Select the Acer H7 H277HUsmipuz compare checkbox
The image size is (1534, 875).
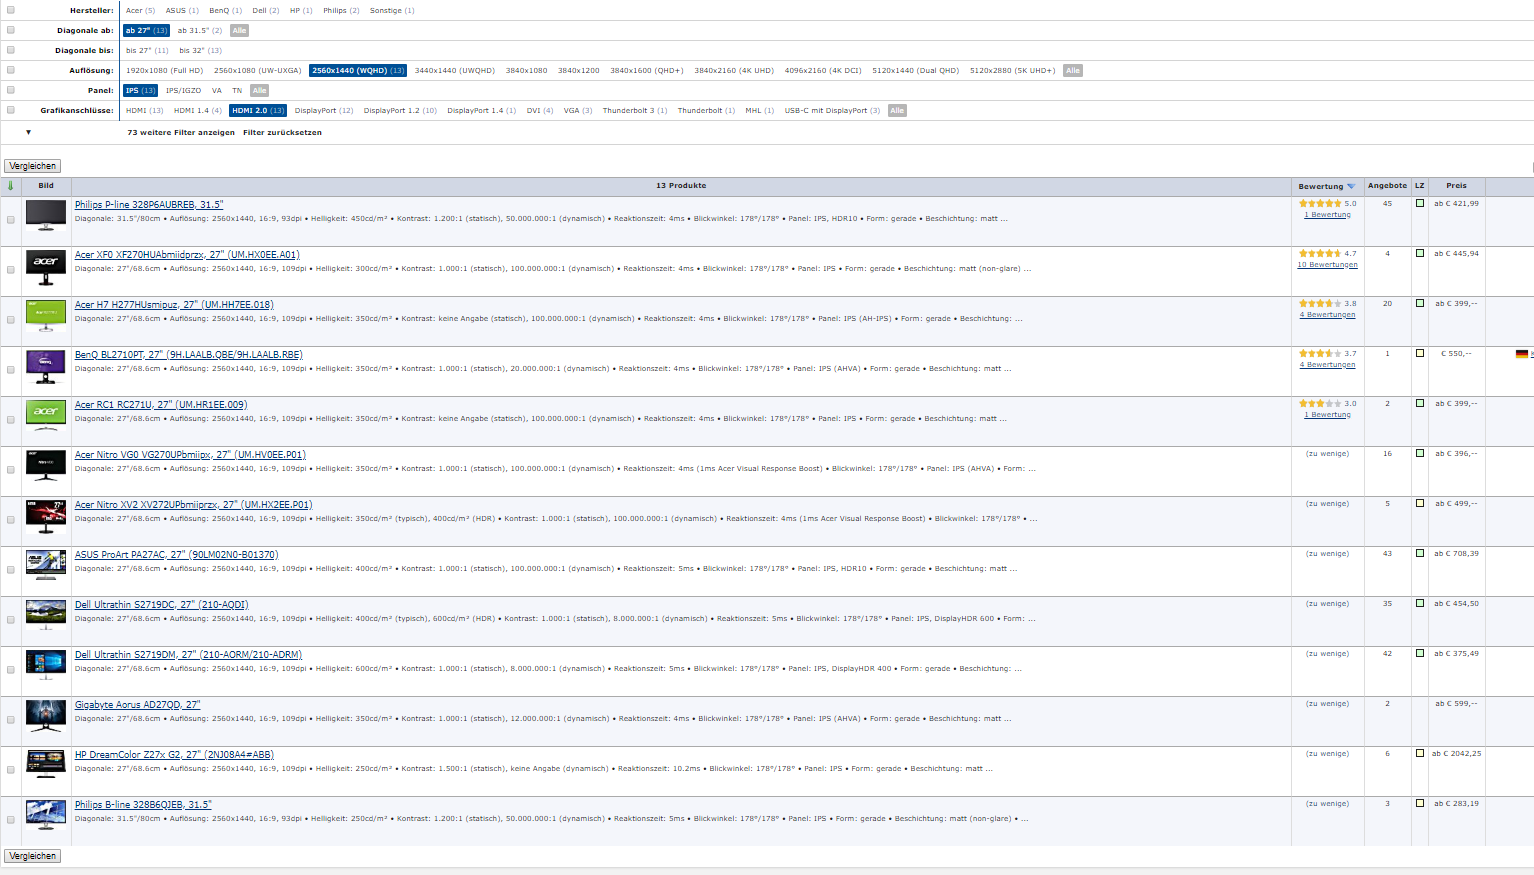(x=11, y=320)
